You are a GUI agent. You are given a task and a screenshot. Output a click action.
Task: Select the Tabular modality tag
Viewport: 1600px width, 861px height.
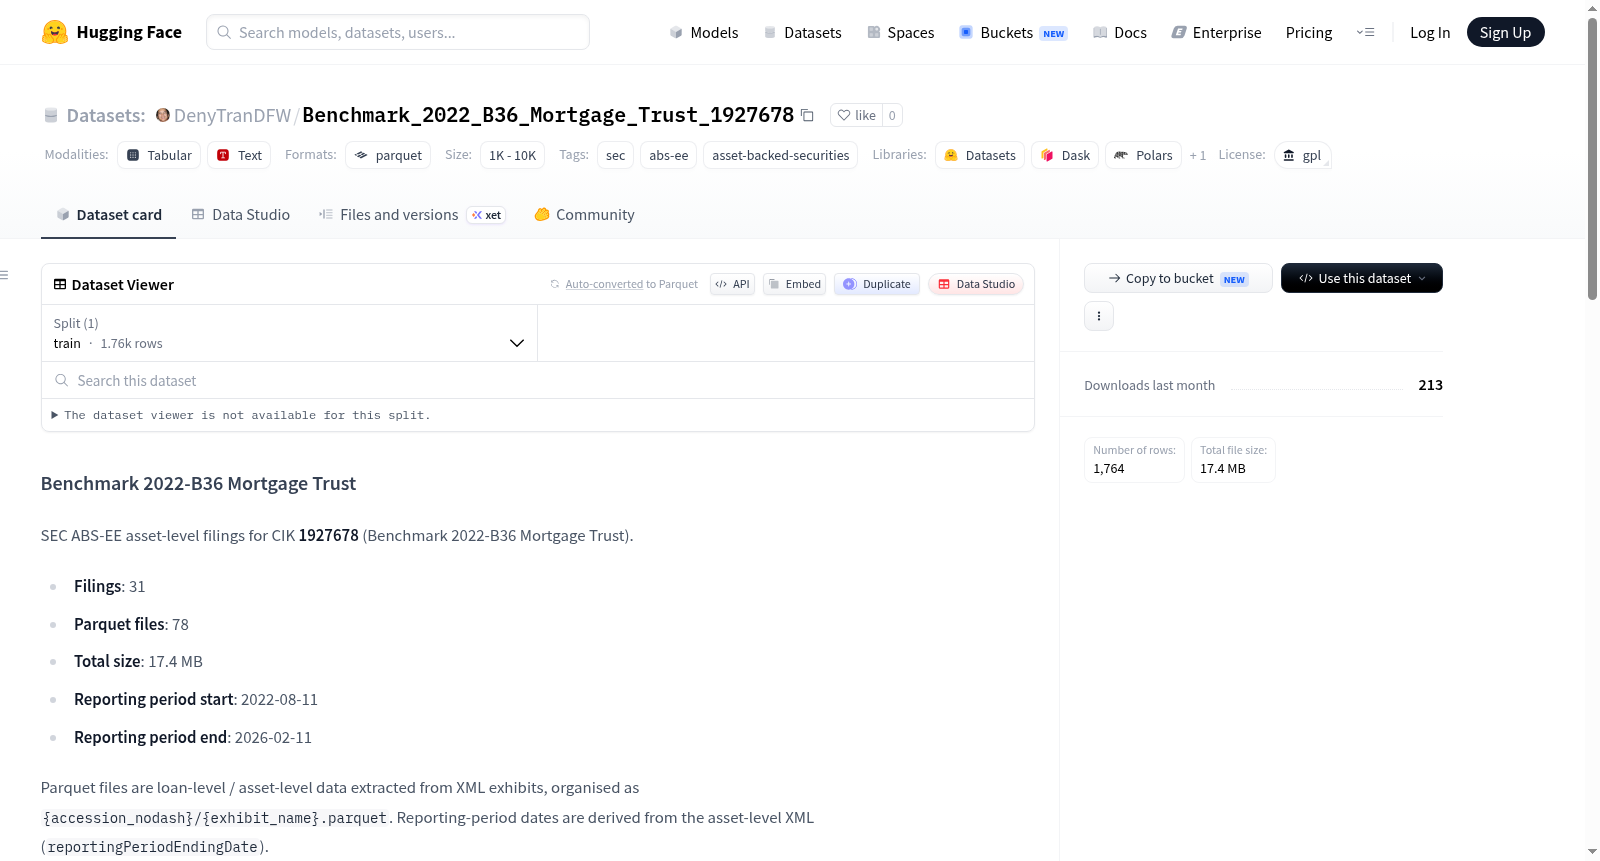(x=159, y=155)
